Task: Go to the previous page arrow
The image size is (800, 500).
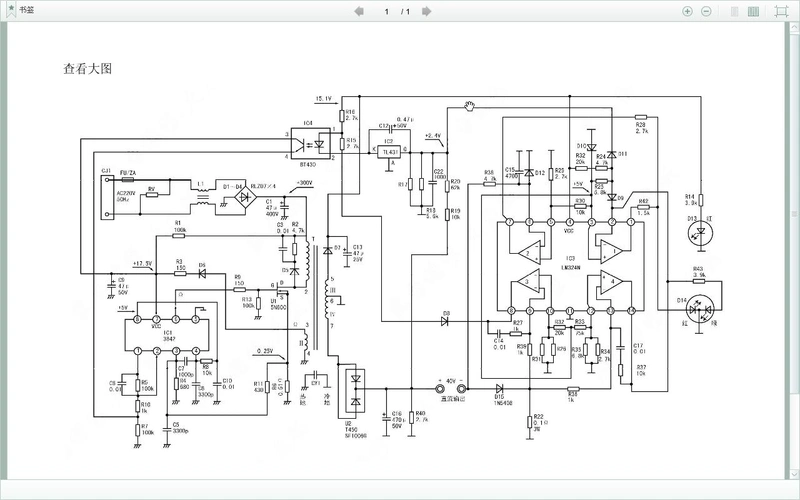Action: point(358,11)
